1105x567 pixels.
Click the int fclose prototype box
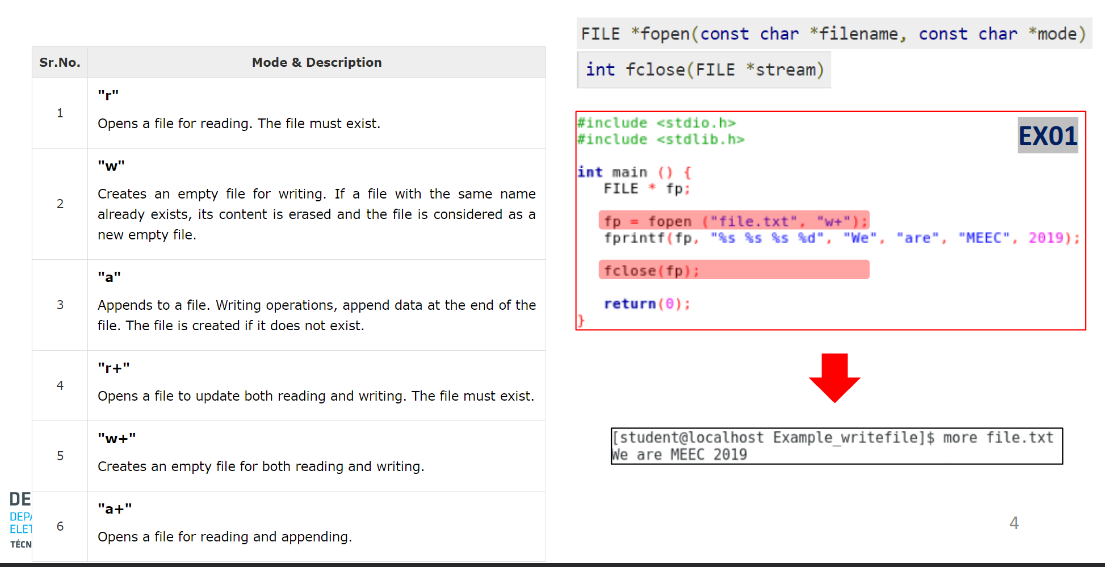tap(704, 69)
